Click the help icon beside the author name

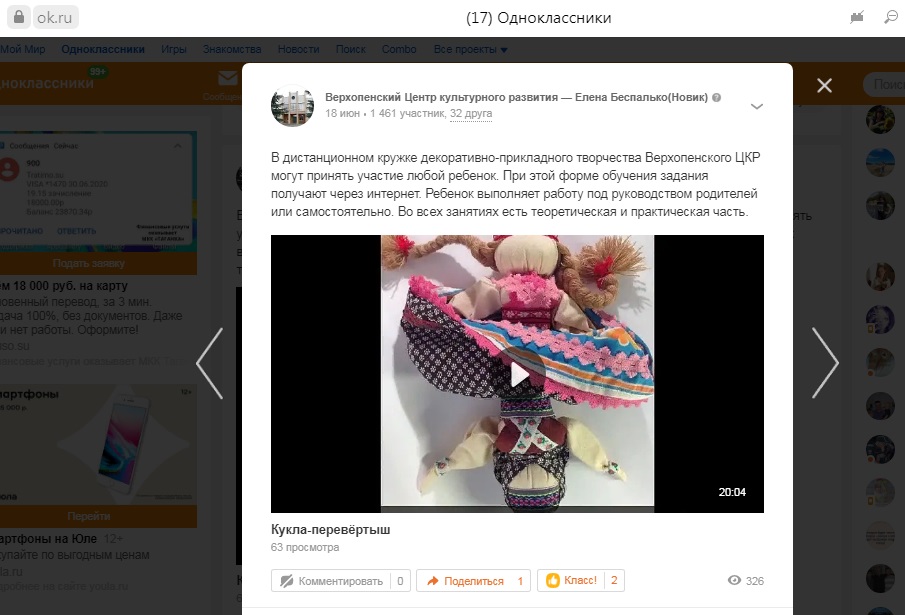tap(717, 98)
